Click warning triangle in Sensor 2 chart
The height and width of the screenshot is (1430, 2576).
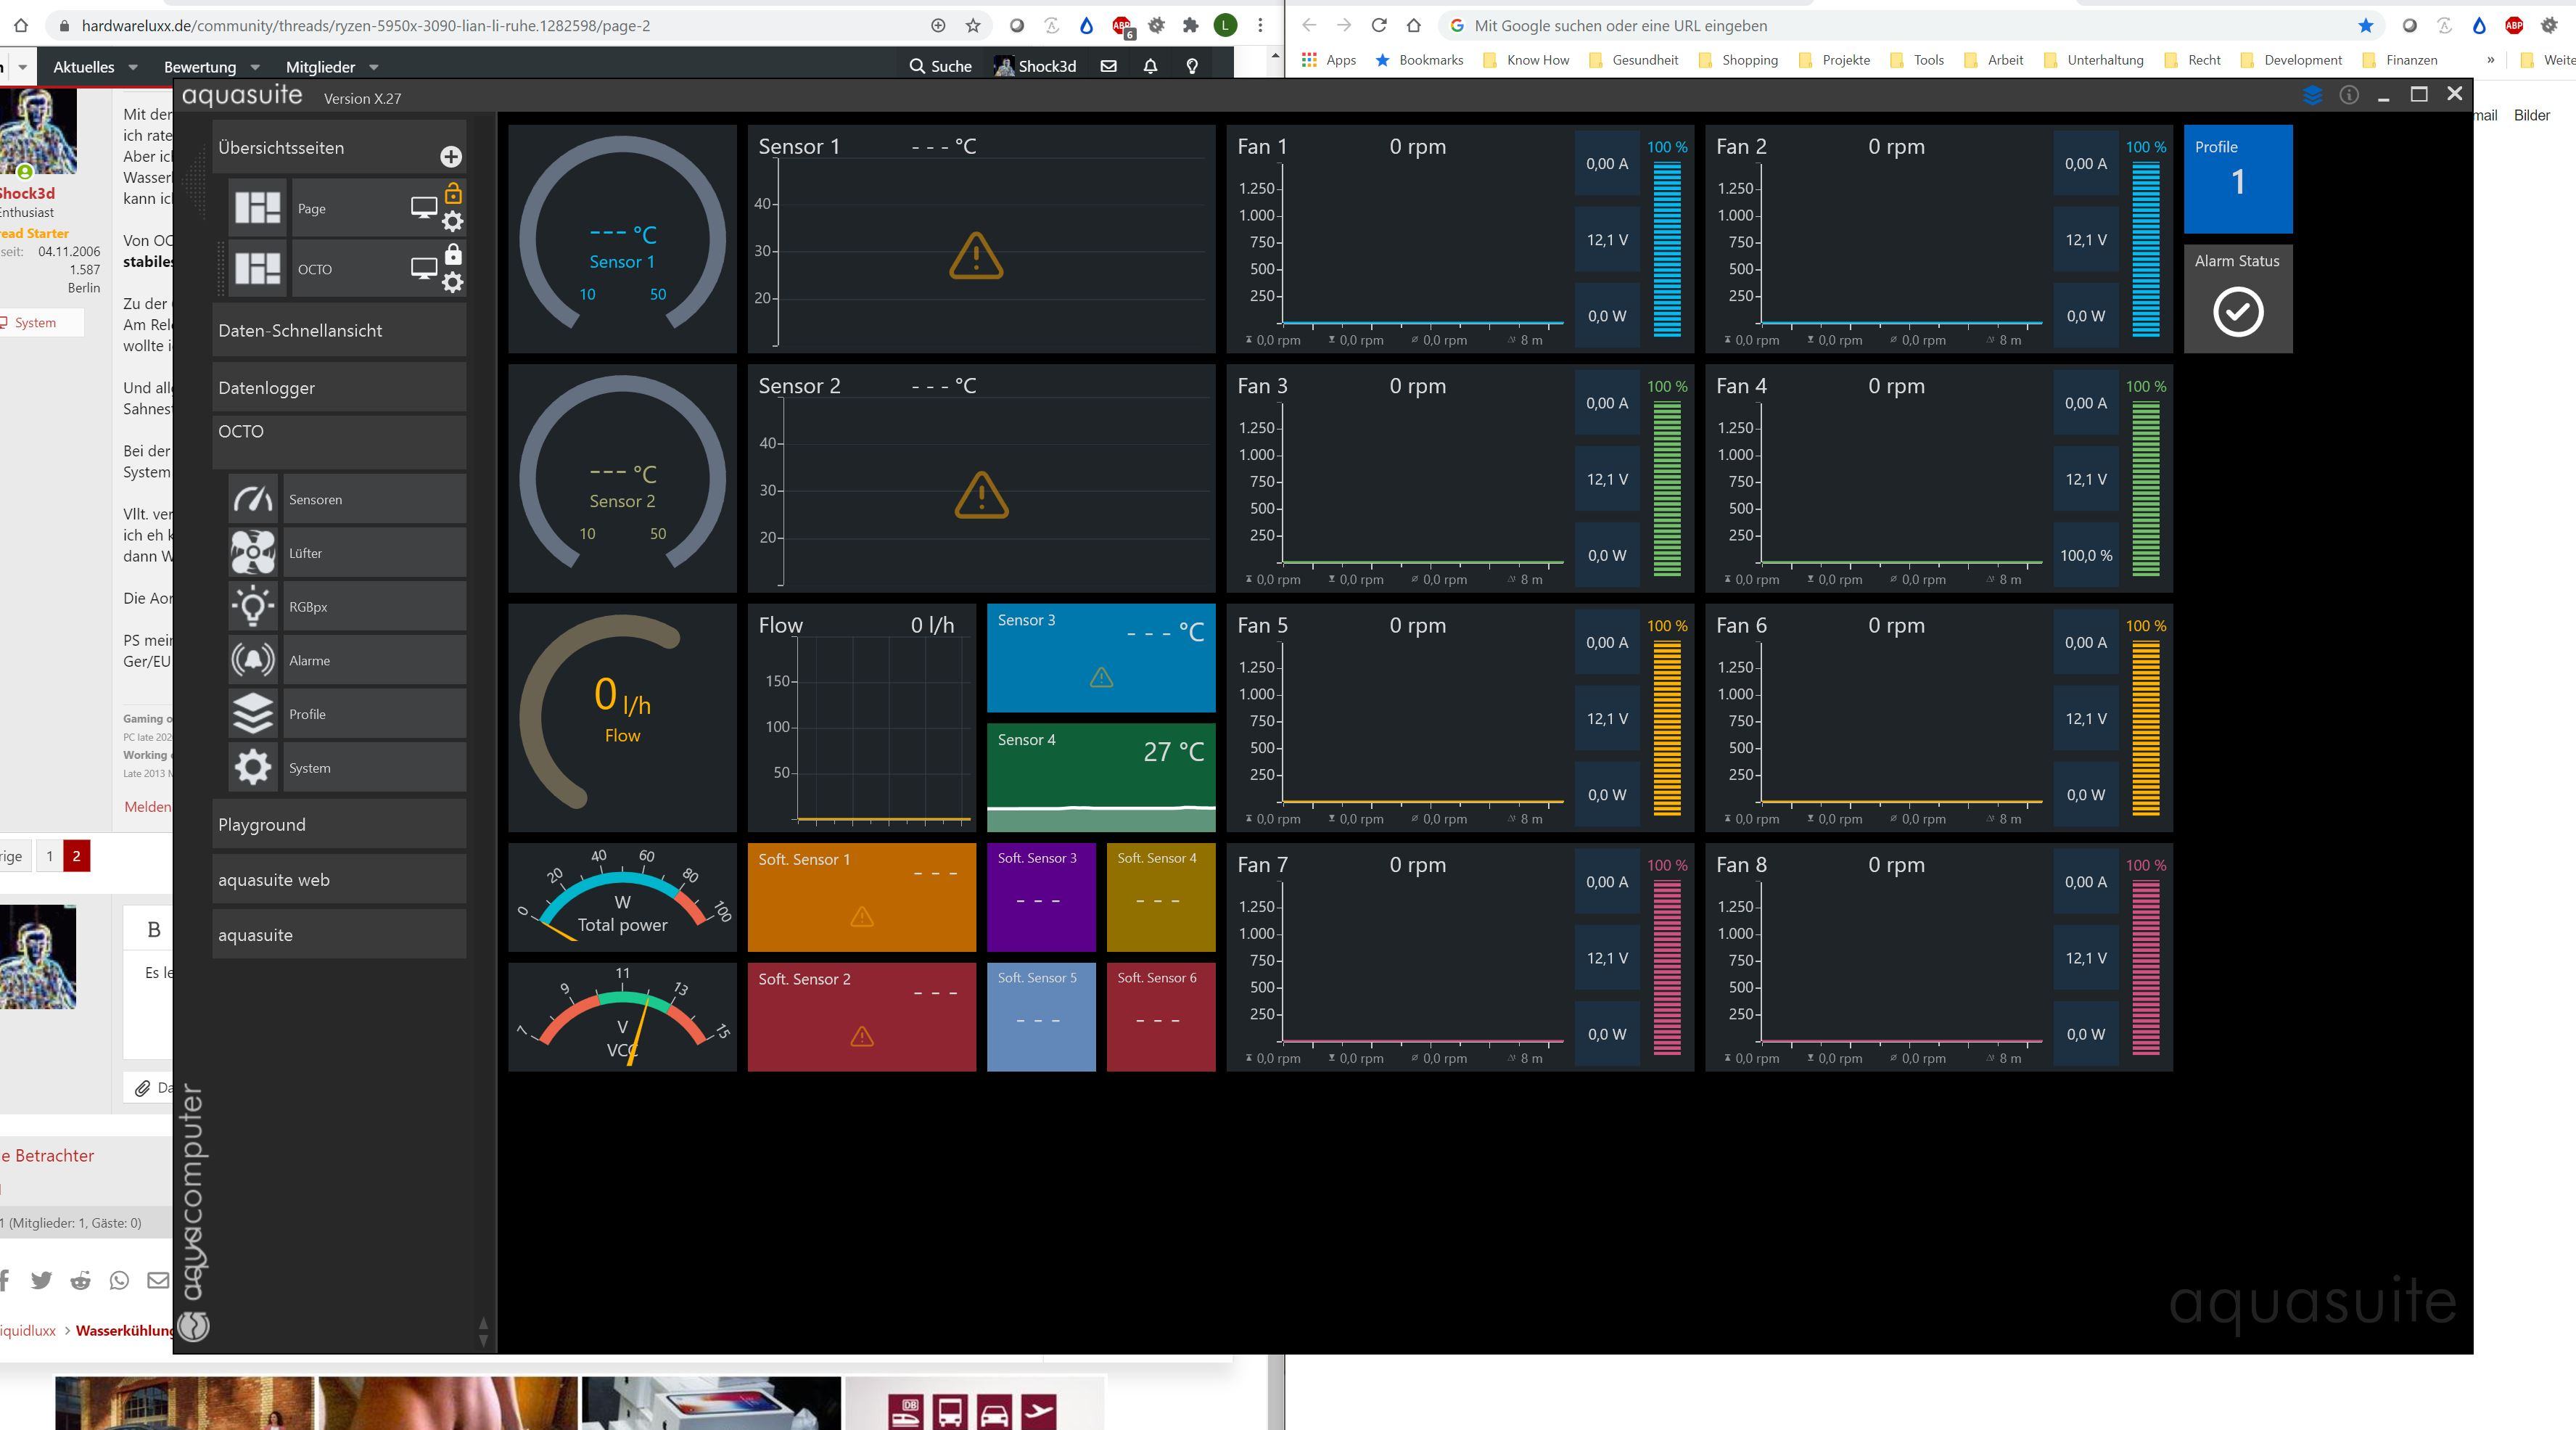pyautogui.click(x=981, y=495)
